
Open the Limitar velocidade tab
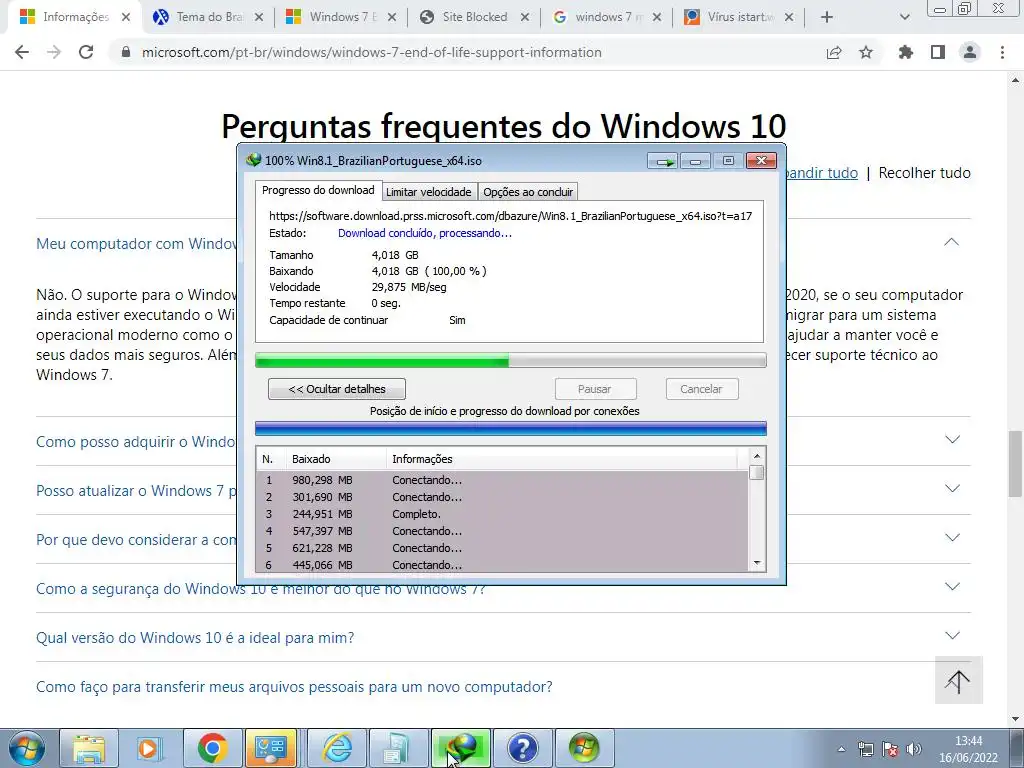[428, 192]
